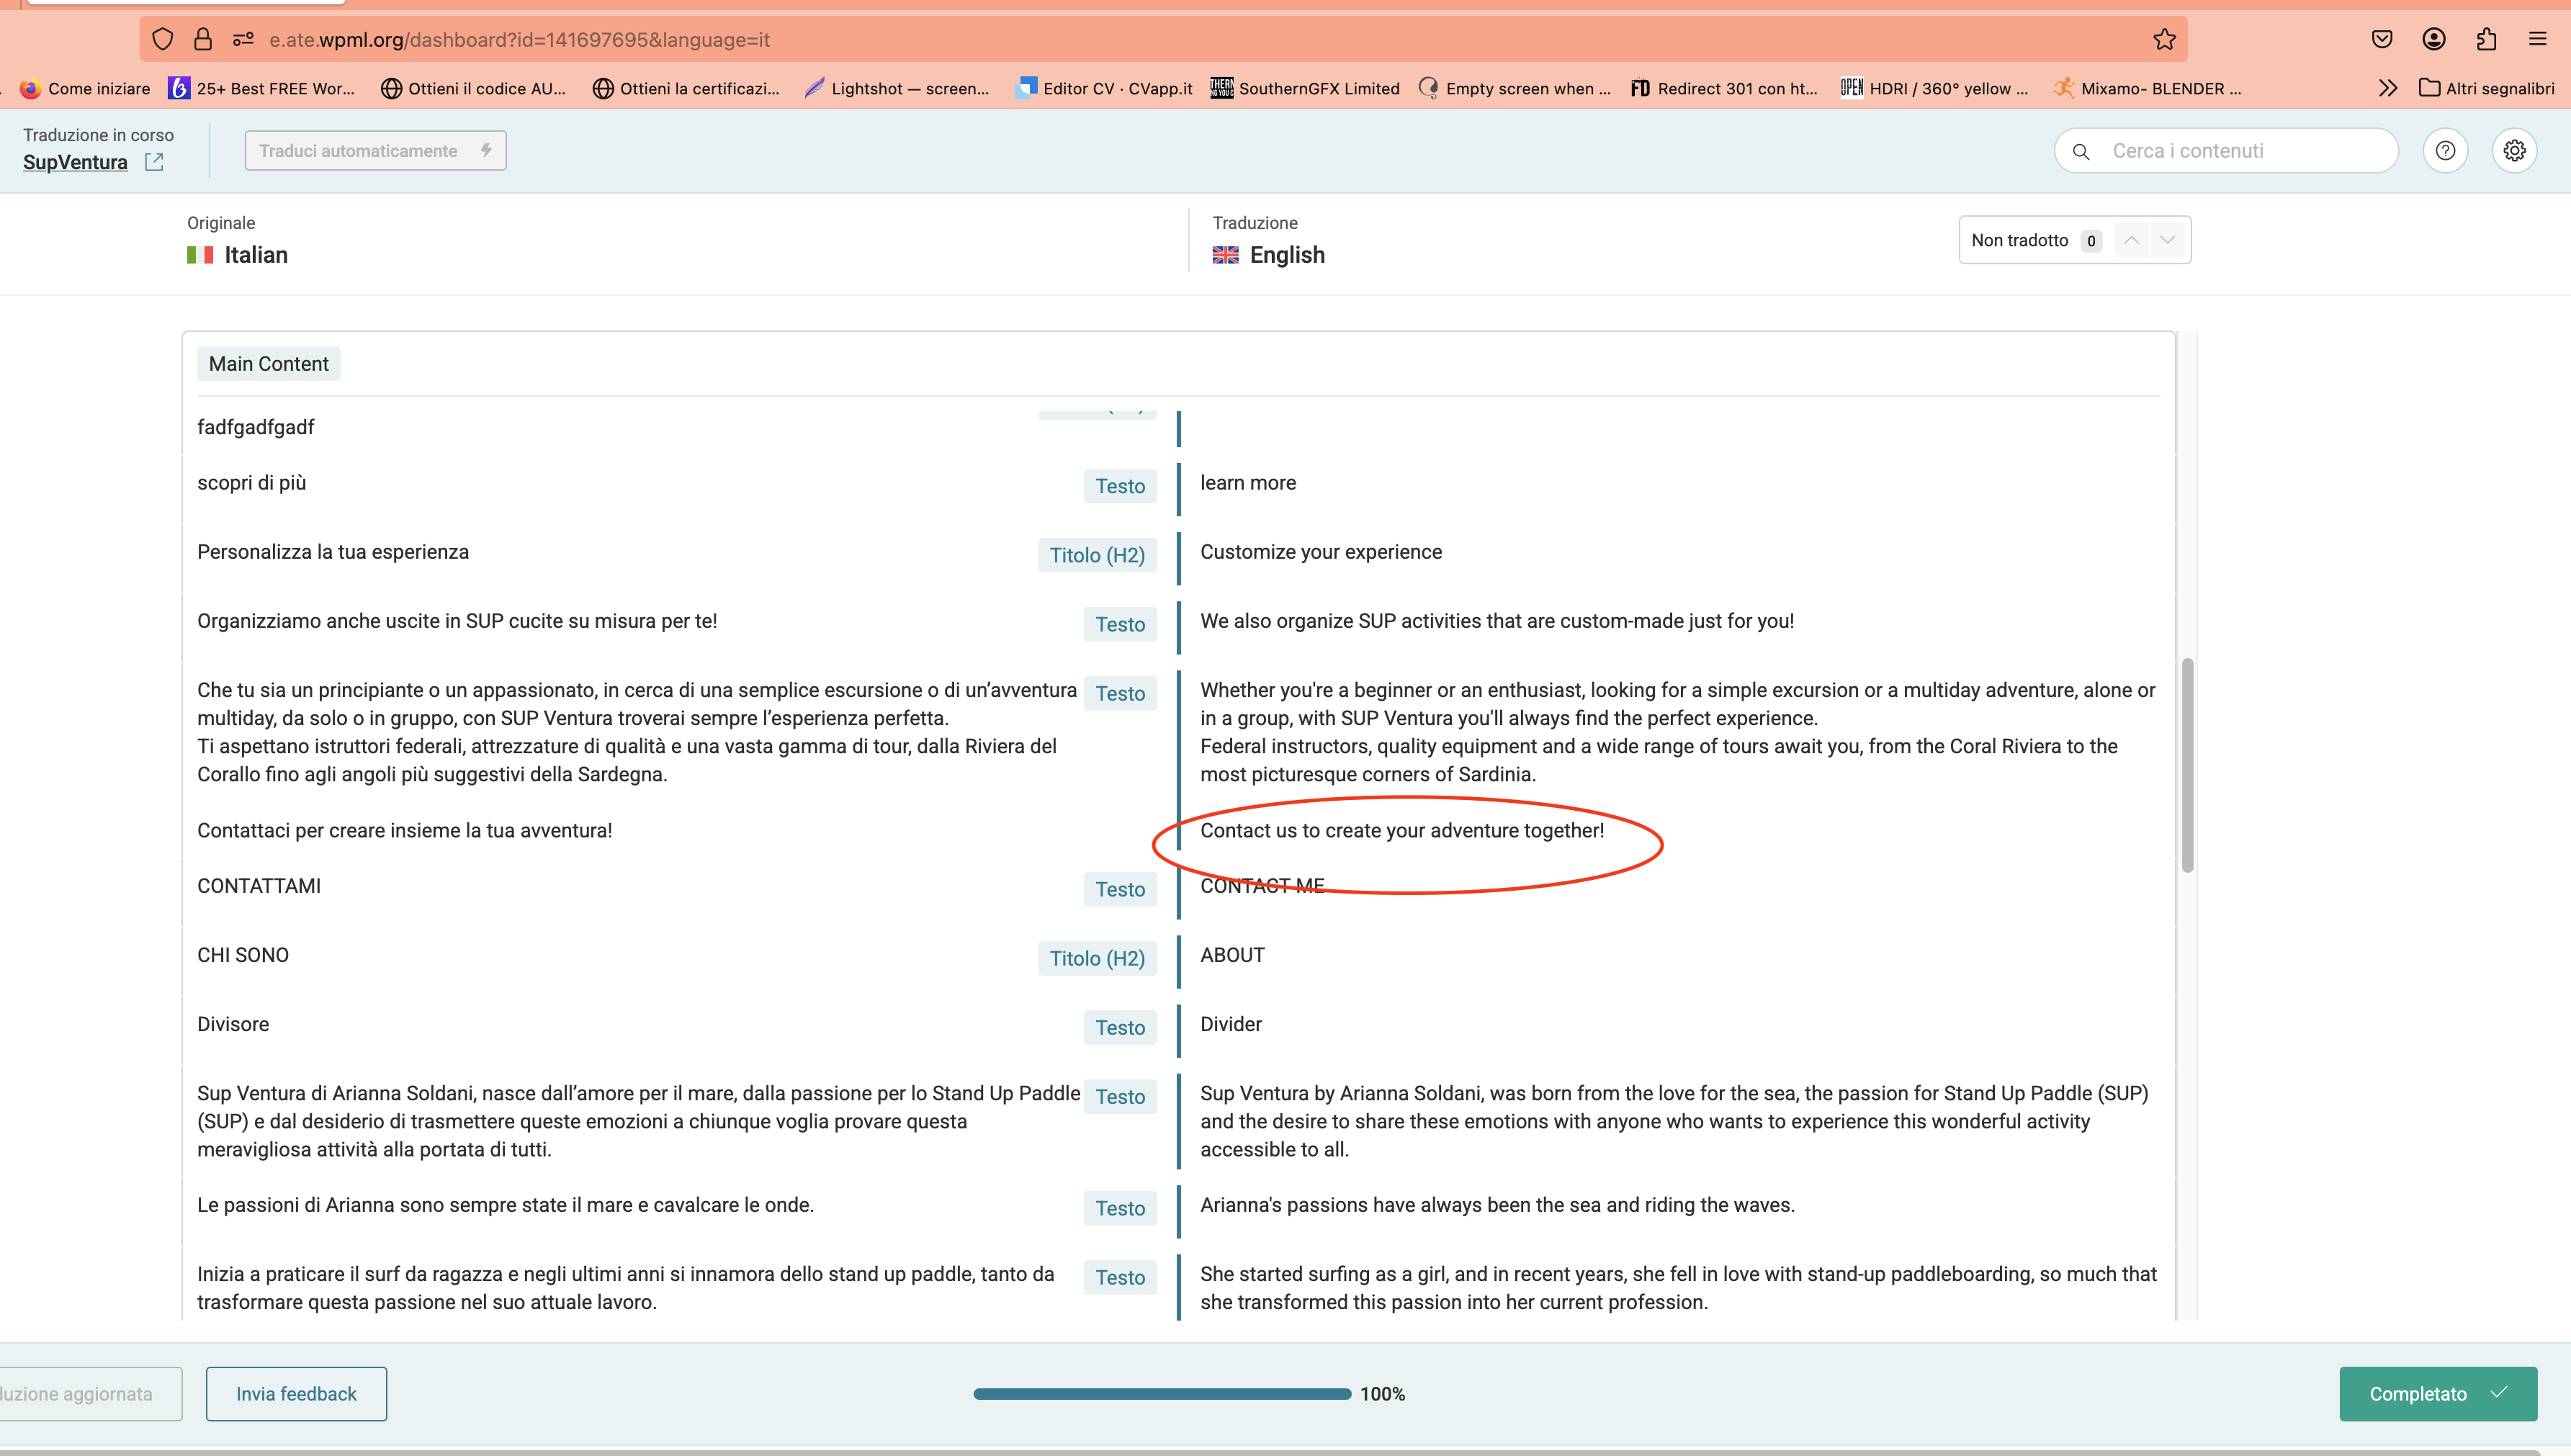Click the content panel vertical scrollbar
Viewport: 2571px width, 1456px height.
tap(2187, 765)
